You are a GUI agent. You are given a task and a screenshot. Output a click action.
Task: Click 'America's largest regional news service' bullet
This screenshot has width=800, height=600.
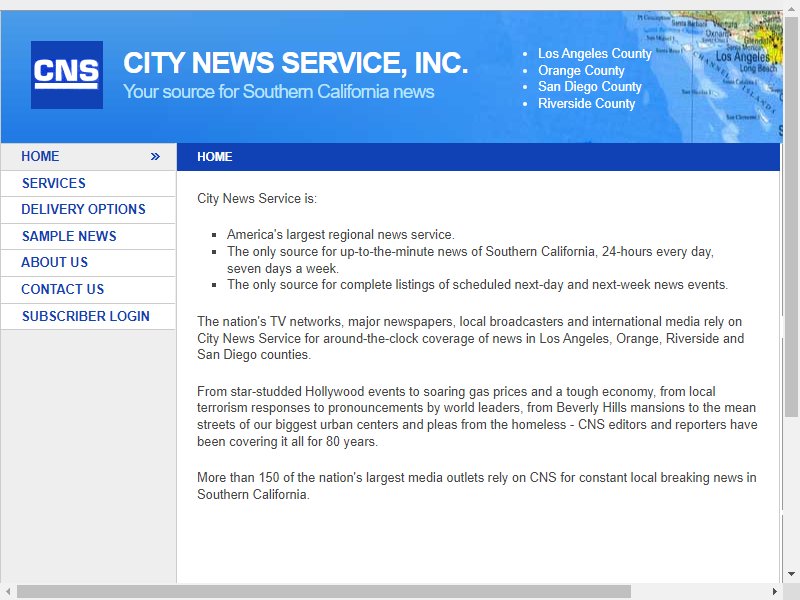click(x=340, y=235)
